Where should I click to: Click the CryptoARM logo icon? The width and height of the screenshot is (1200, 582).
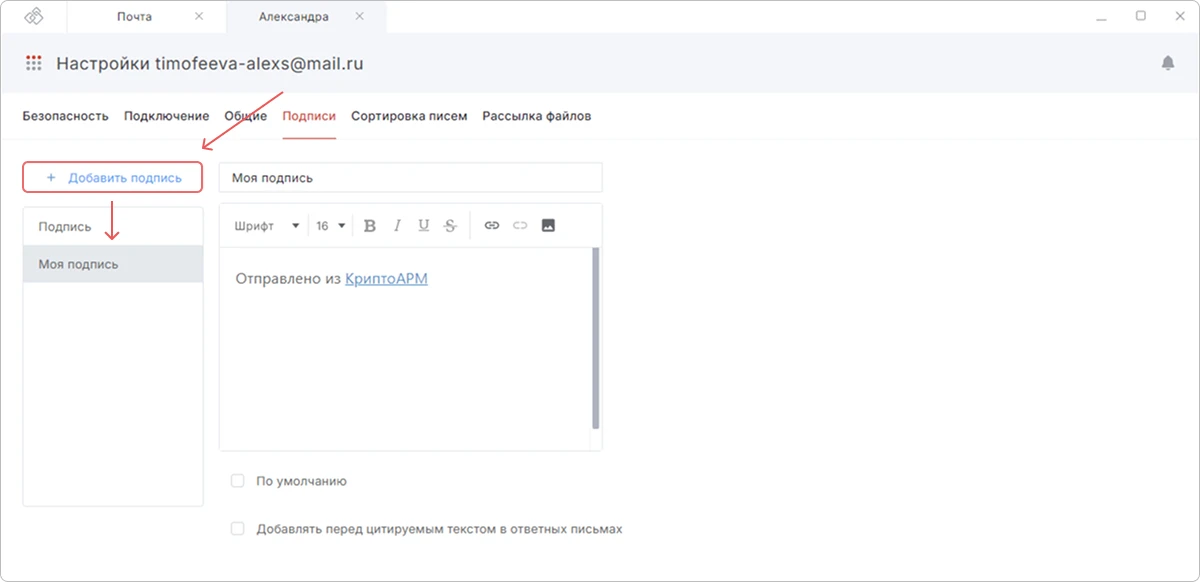click(x=34, y=17)
